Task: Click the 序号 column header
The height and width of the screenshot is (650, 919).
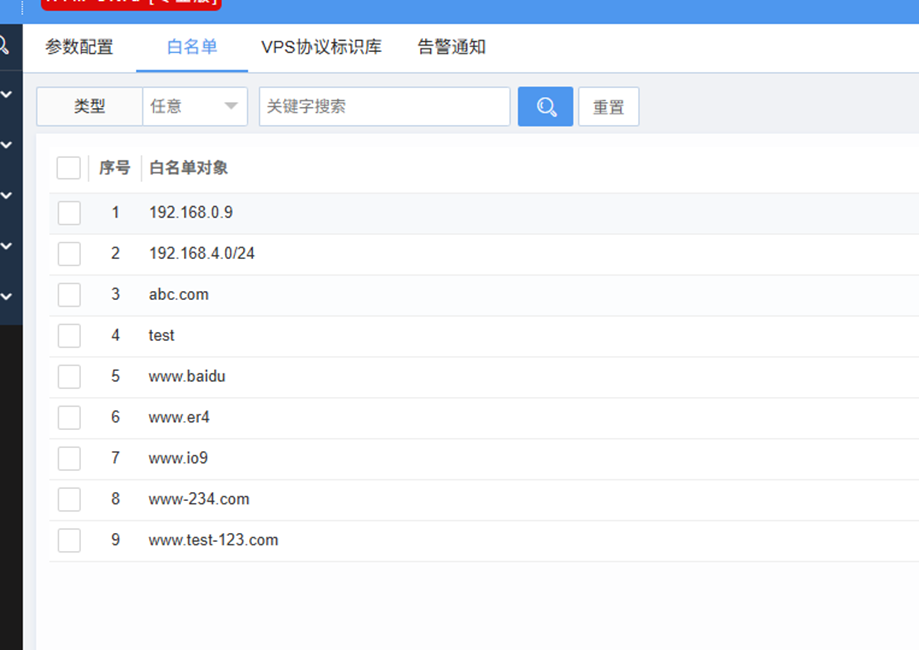Action: point(114,168)
